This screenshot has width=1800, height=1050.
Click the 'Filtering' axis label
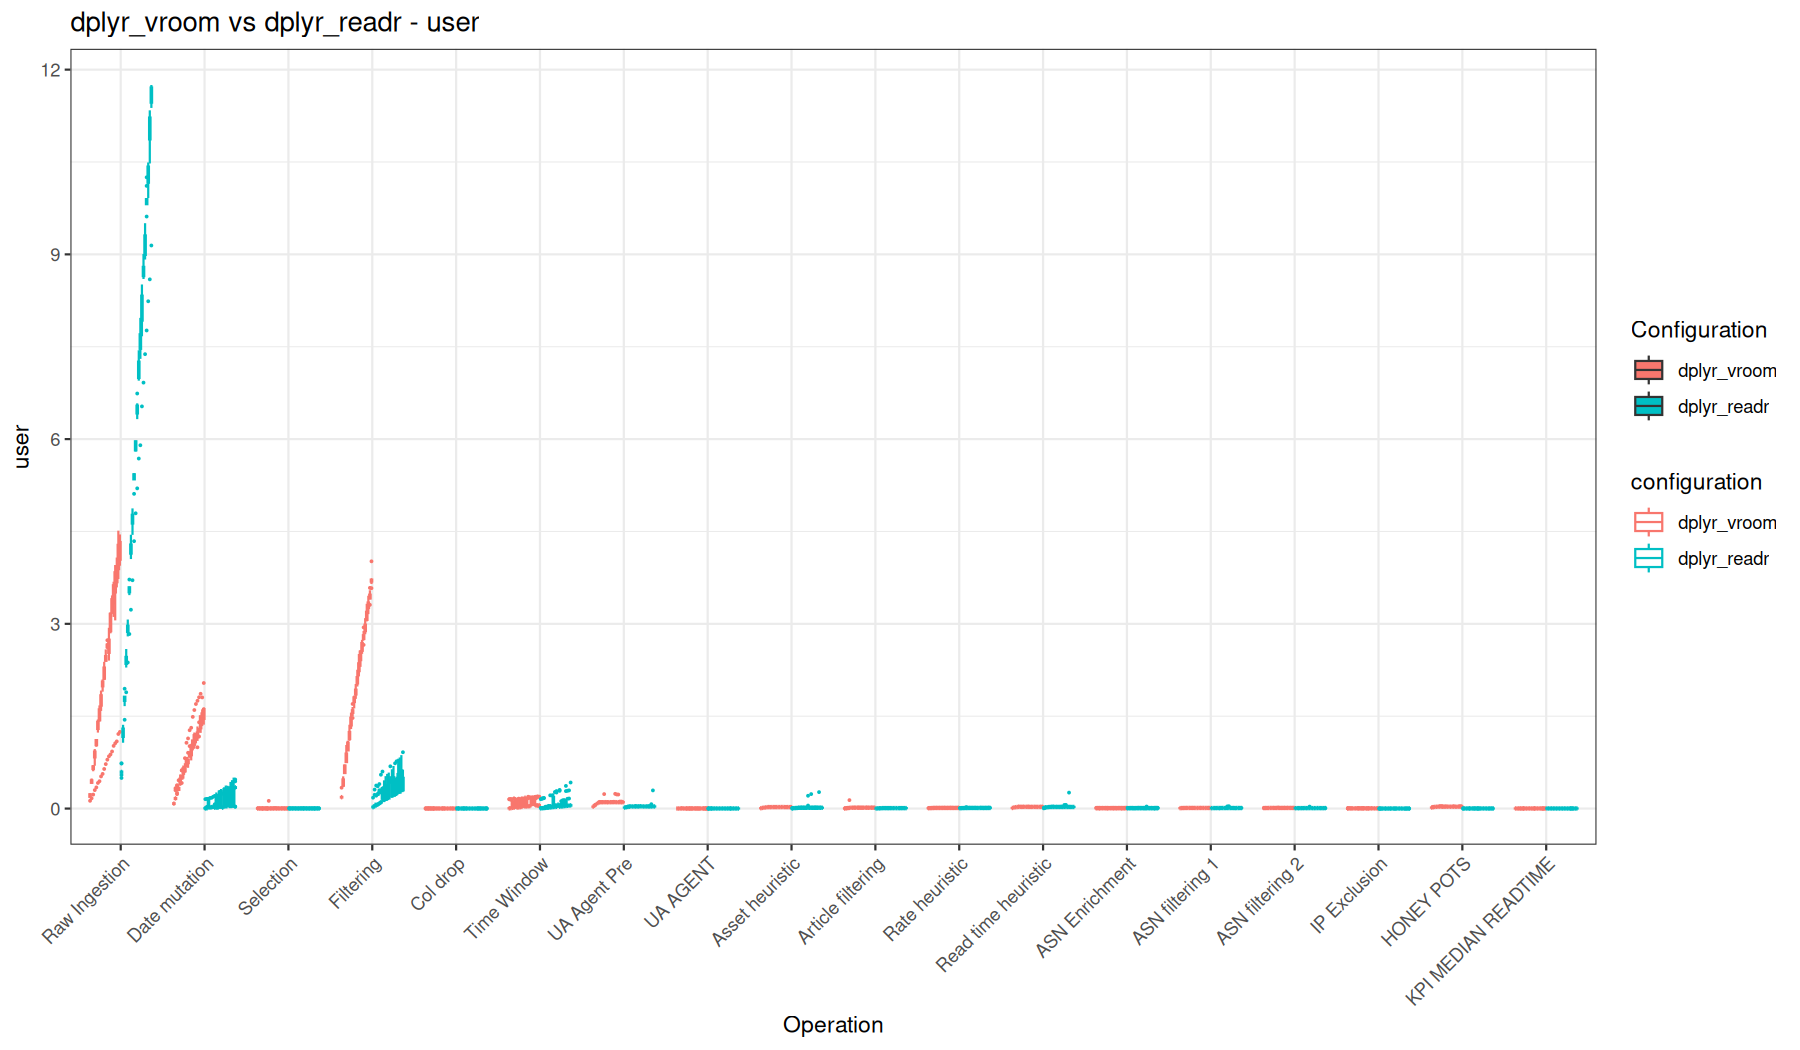coord(356,884)
